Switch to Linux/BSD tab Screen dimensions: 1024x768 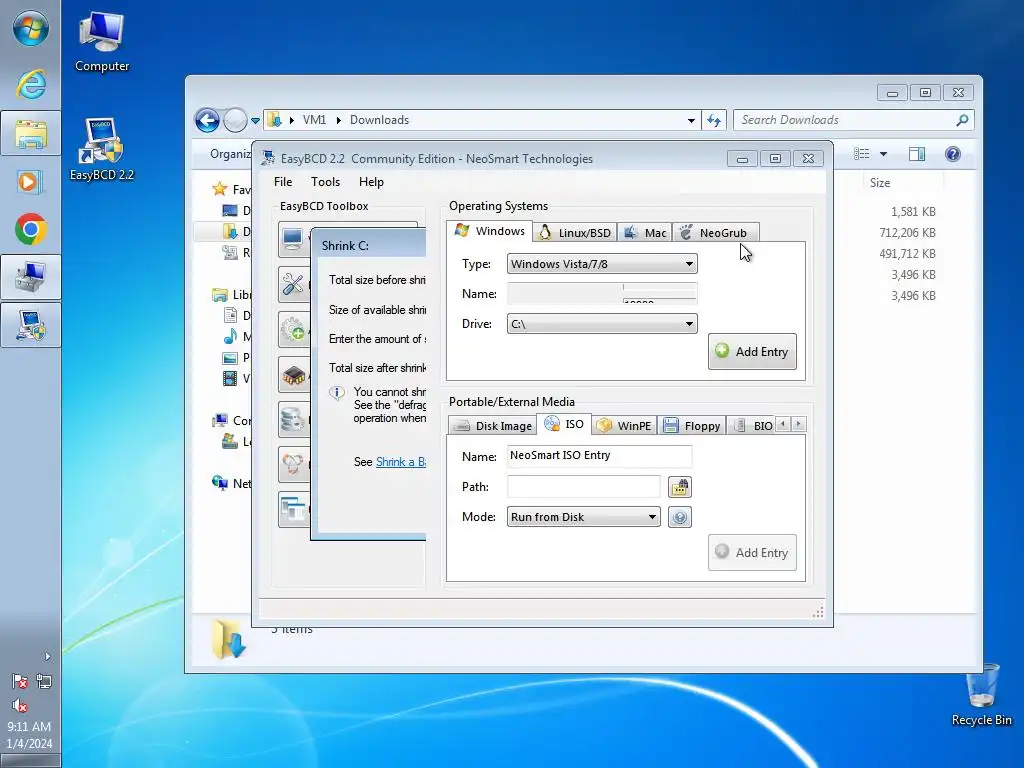tap(575, 232)
